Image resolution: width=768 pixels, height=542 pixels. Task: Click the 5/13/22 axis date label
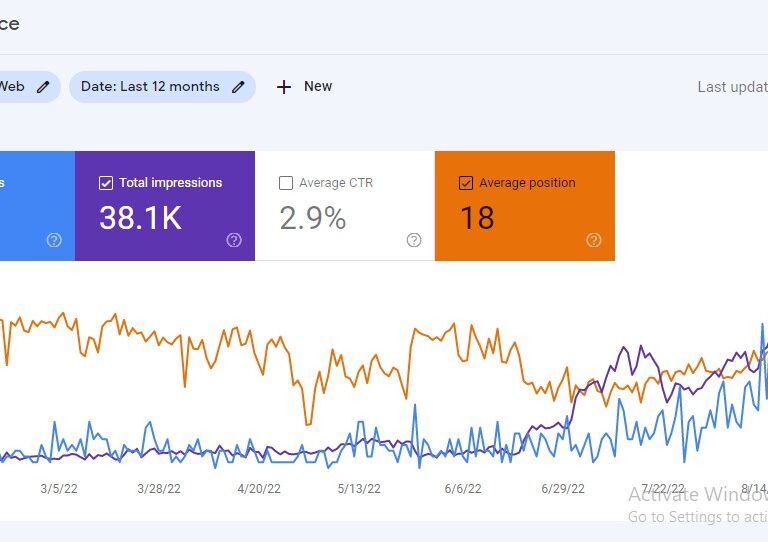pos(359,489)
